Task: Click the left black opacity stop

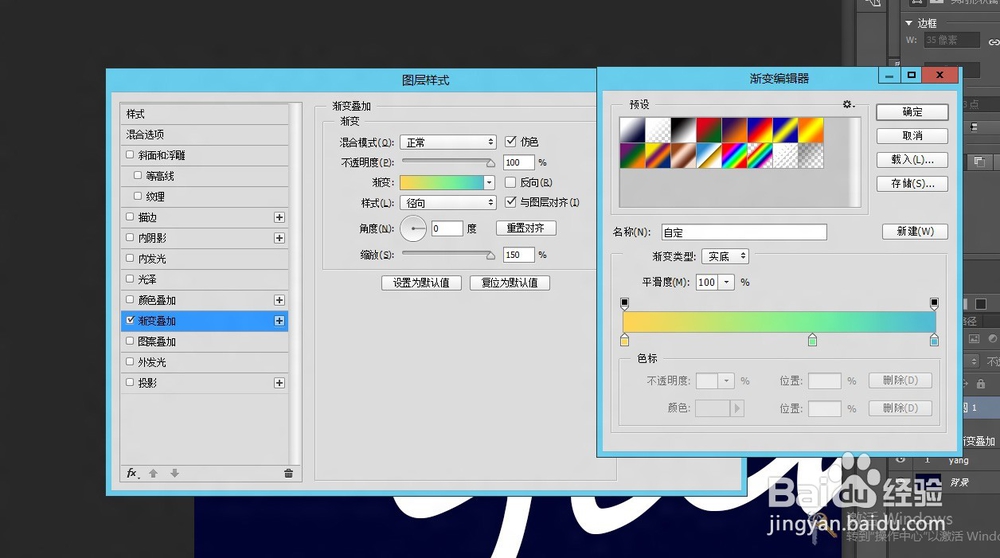Action: click(x=624, y=303)
